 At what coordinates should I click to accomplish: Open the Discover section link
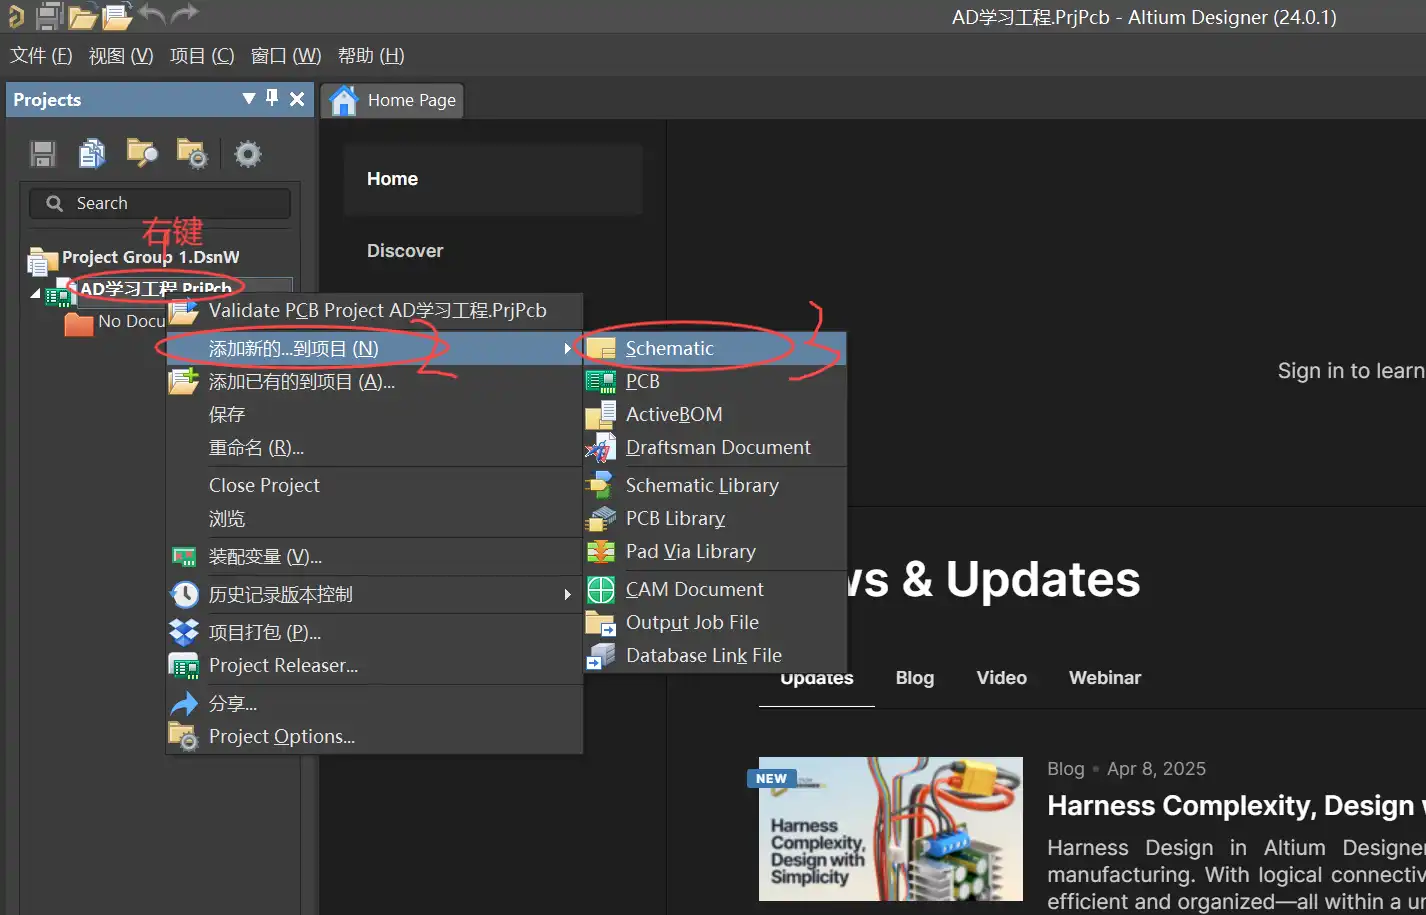404,251
